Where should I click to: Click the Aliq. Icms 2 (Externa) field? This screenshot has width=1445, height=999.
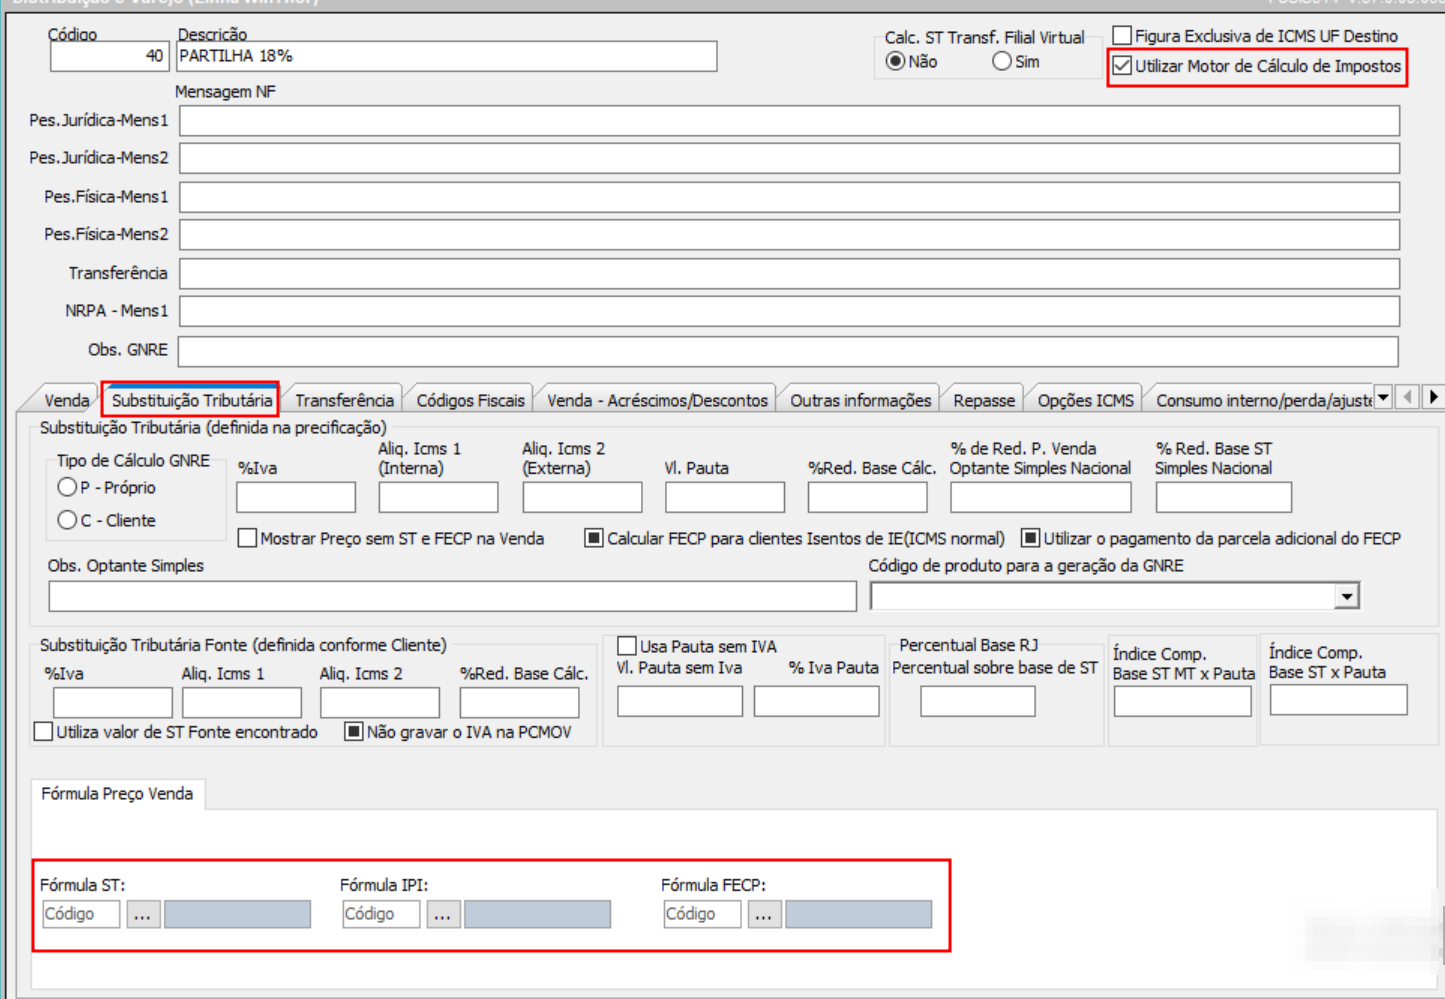point(582,497)
